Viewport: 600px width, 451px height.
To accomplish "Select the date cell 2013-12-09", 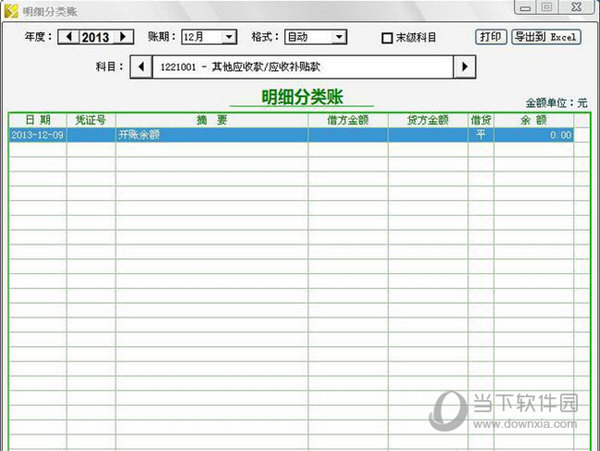I will tap(38, 135).
